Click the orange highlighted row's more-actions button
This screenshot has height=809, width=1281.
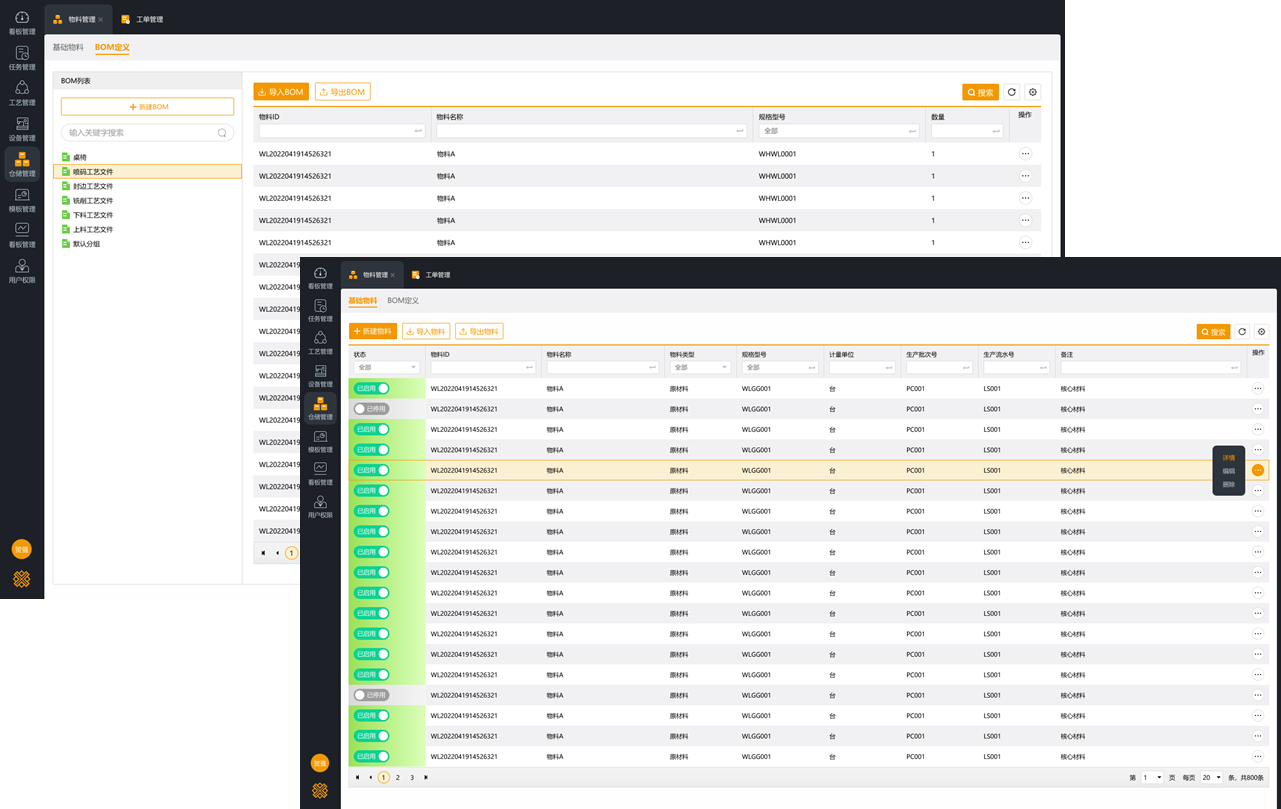[x=1257, y=470]
